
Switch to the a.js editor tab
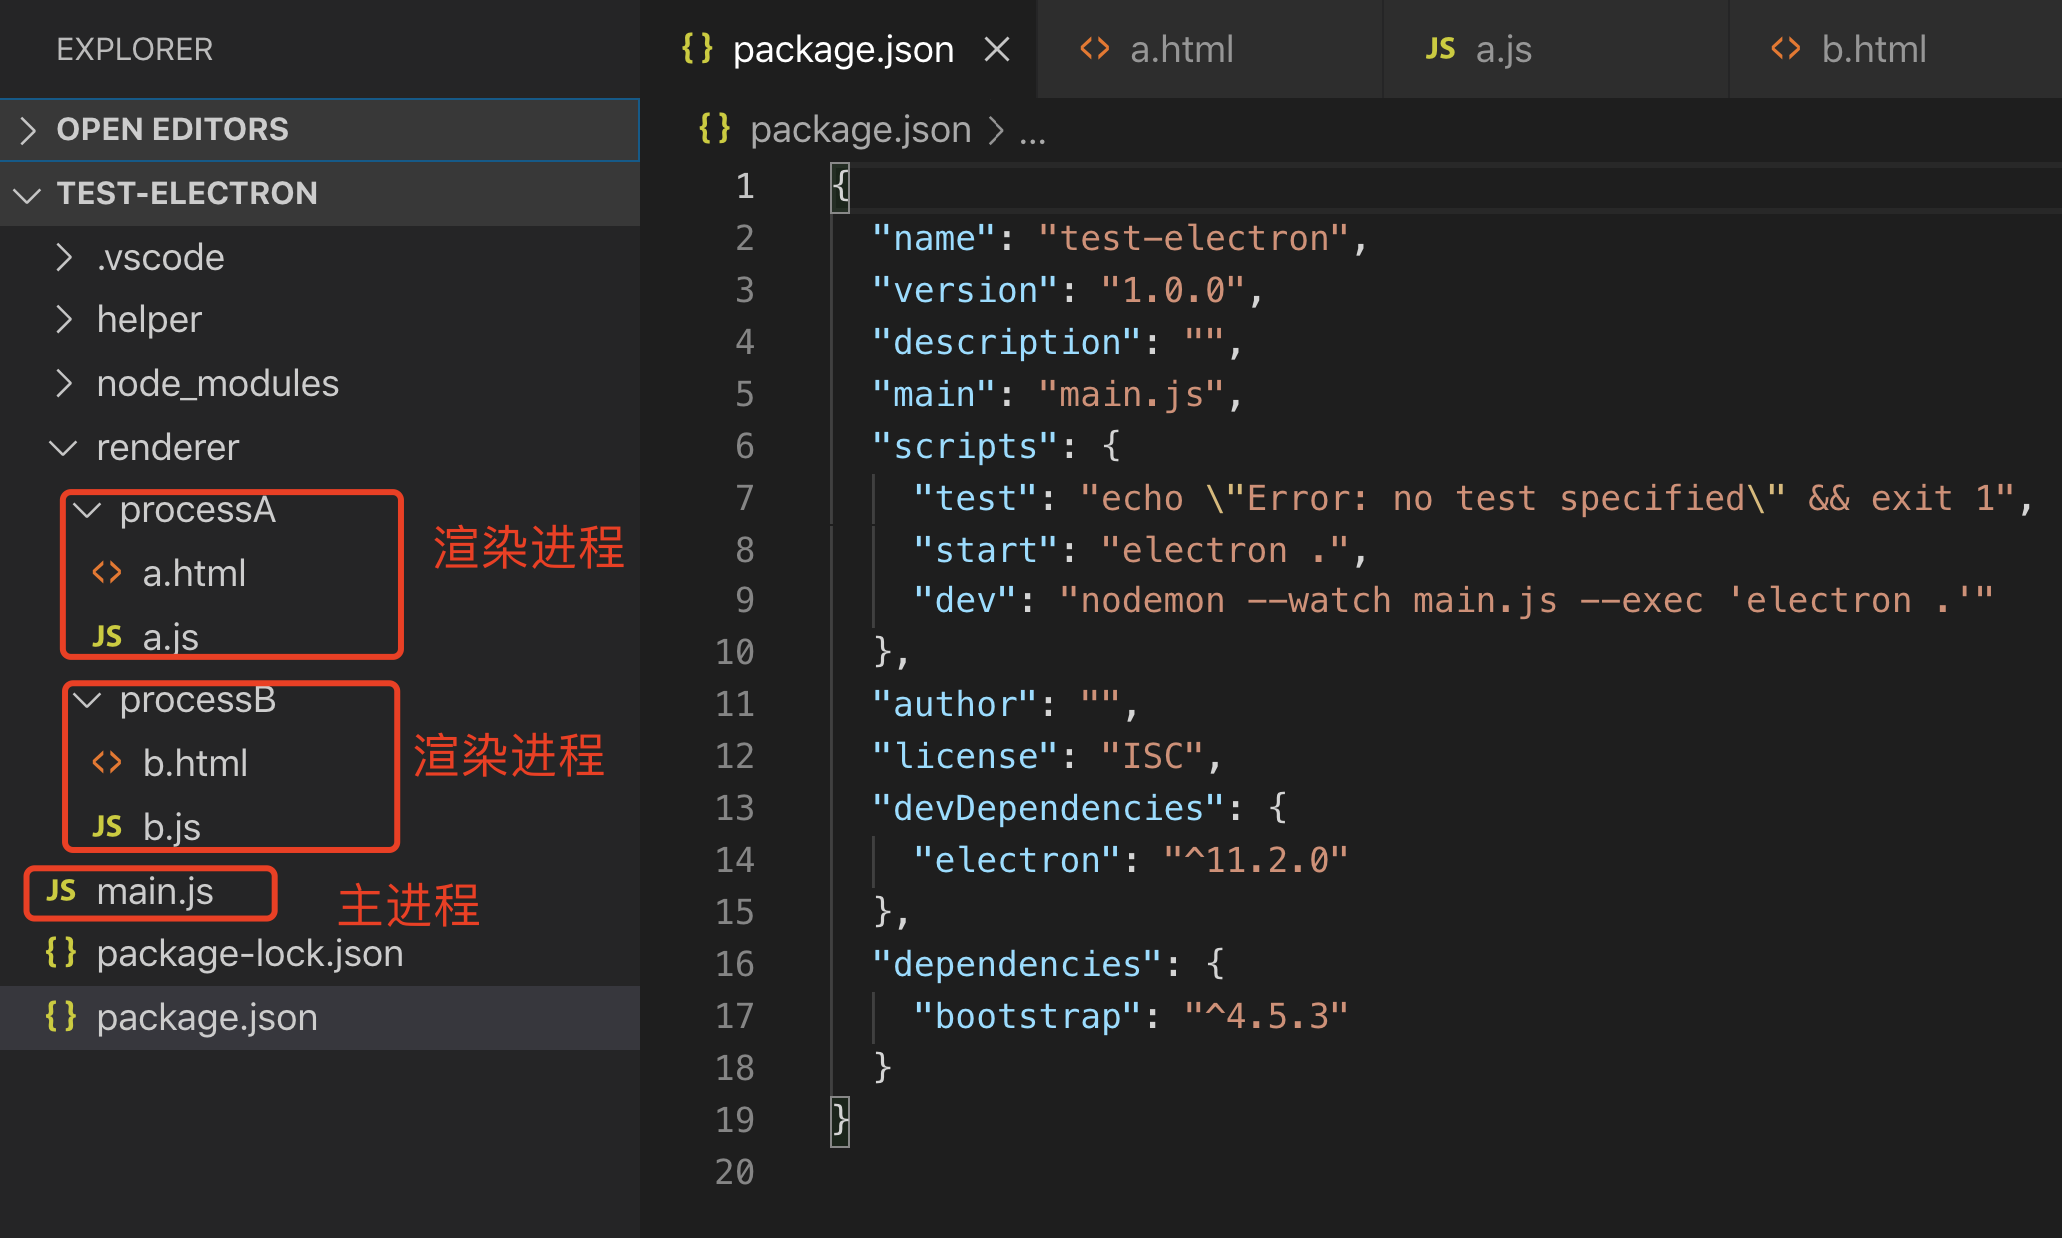pyautogui.click(x=1503, y=49)
